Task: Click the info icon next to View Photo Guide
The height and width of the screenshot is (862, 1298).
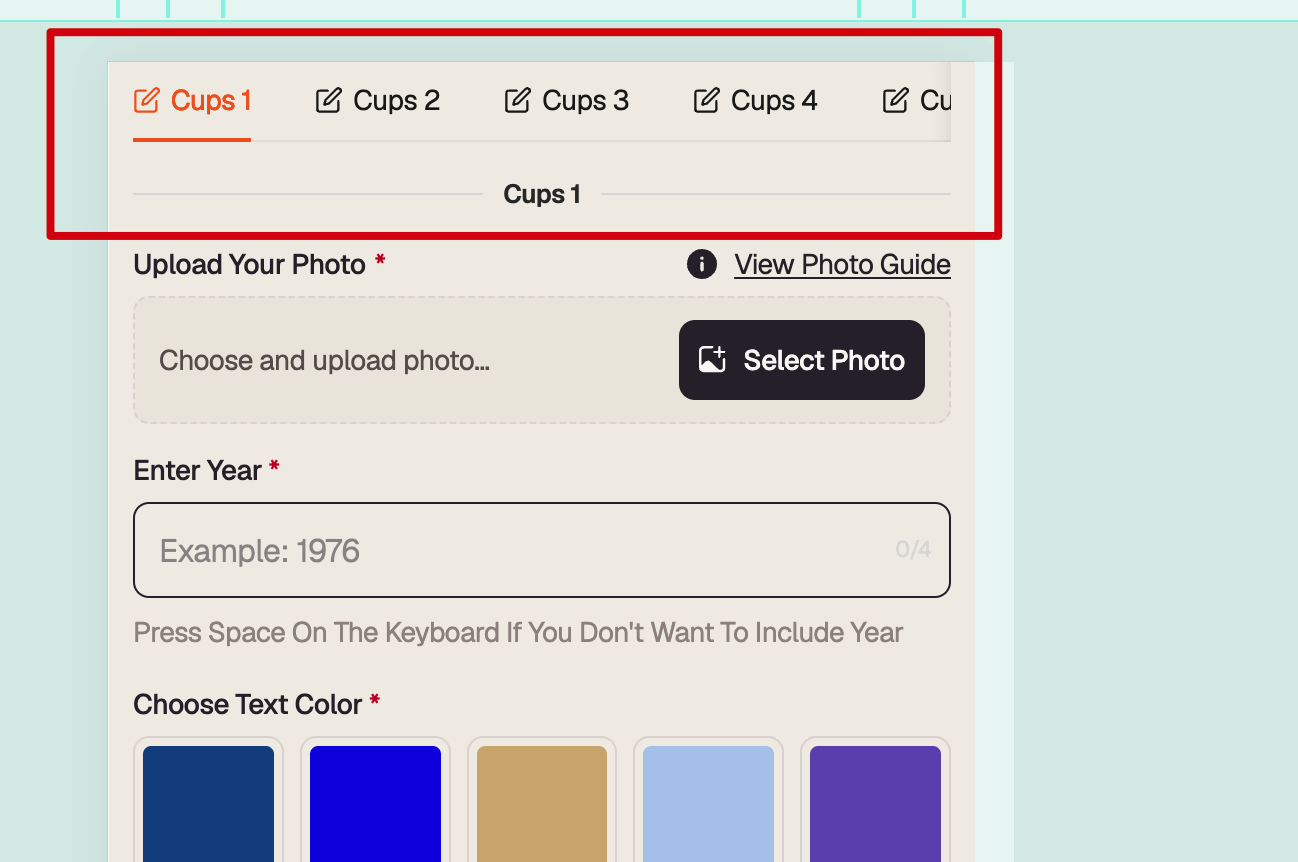Action: click(x=702, y=265)
